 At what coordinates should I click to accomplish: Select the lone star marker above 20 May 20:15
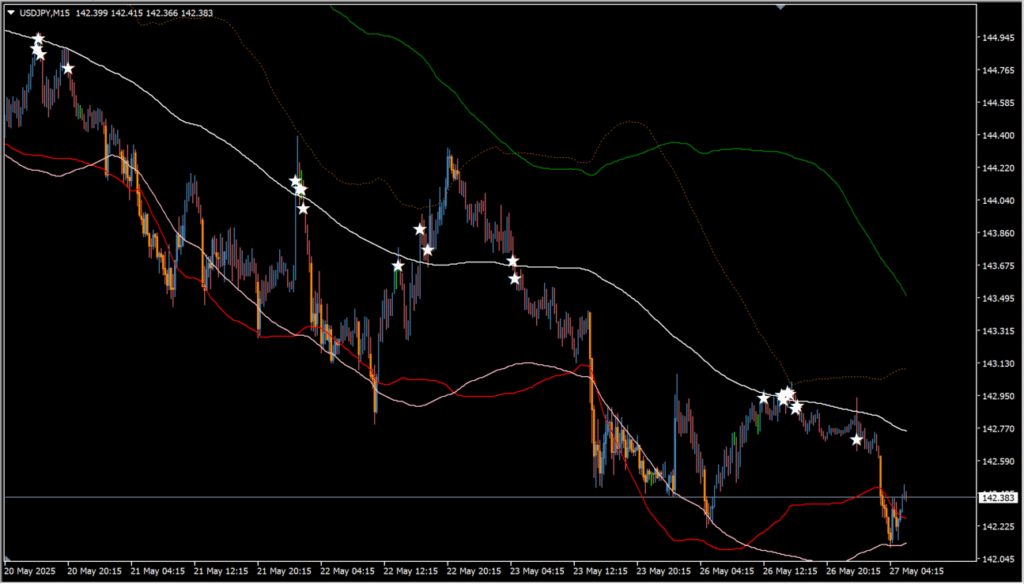click(x=67, y=68)
